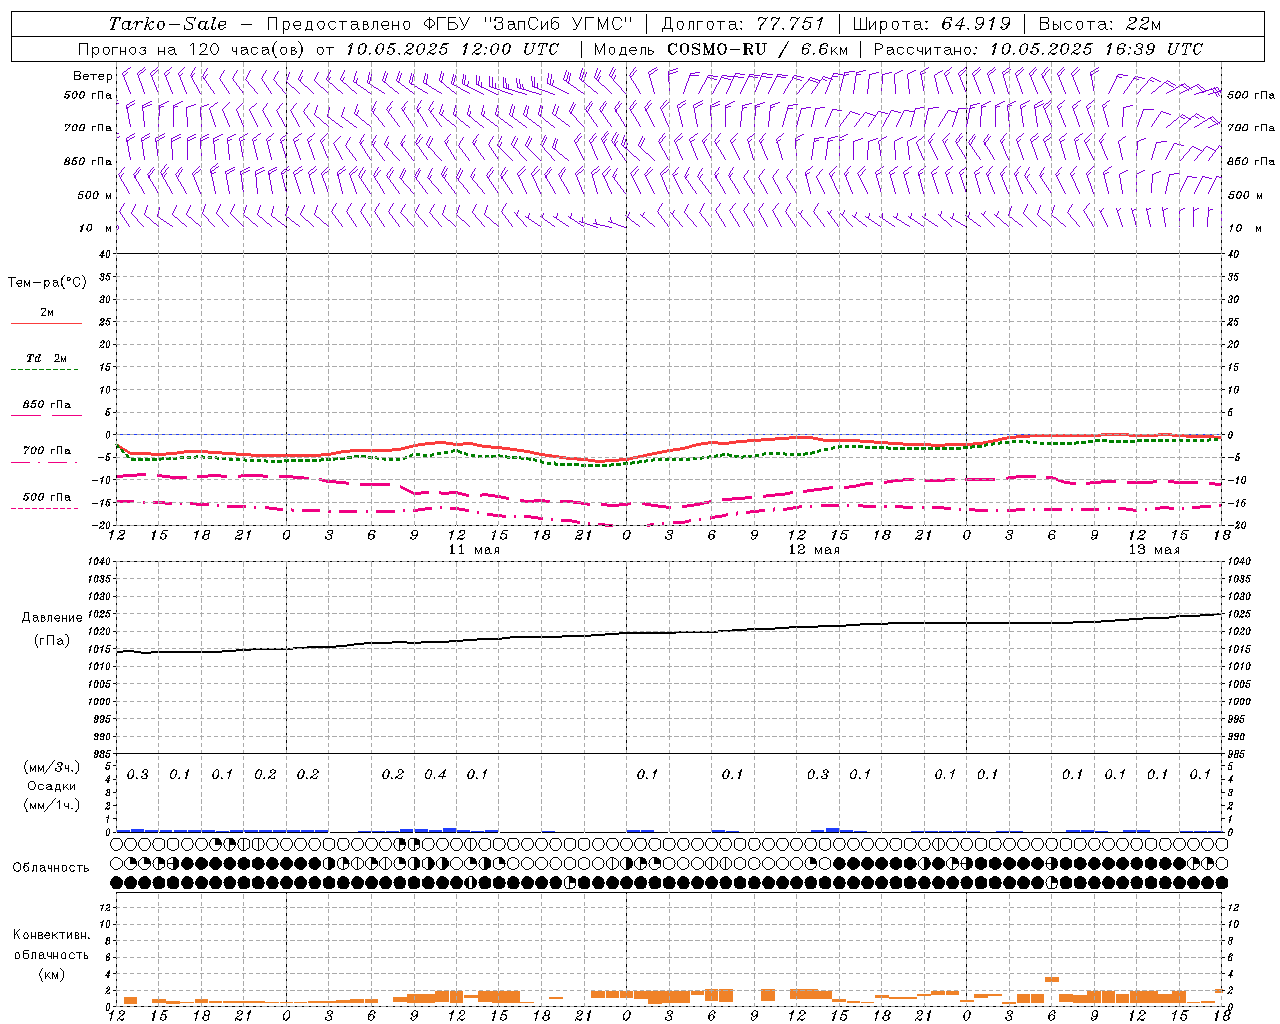Click the "(мм/1ч.)" precipitation unit label
The width and height of the screenshot is (1280, 1024).
[52, 806]
